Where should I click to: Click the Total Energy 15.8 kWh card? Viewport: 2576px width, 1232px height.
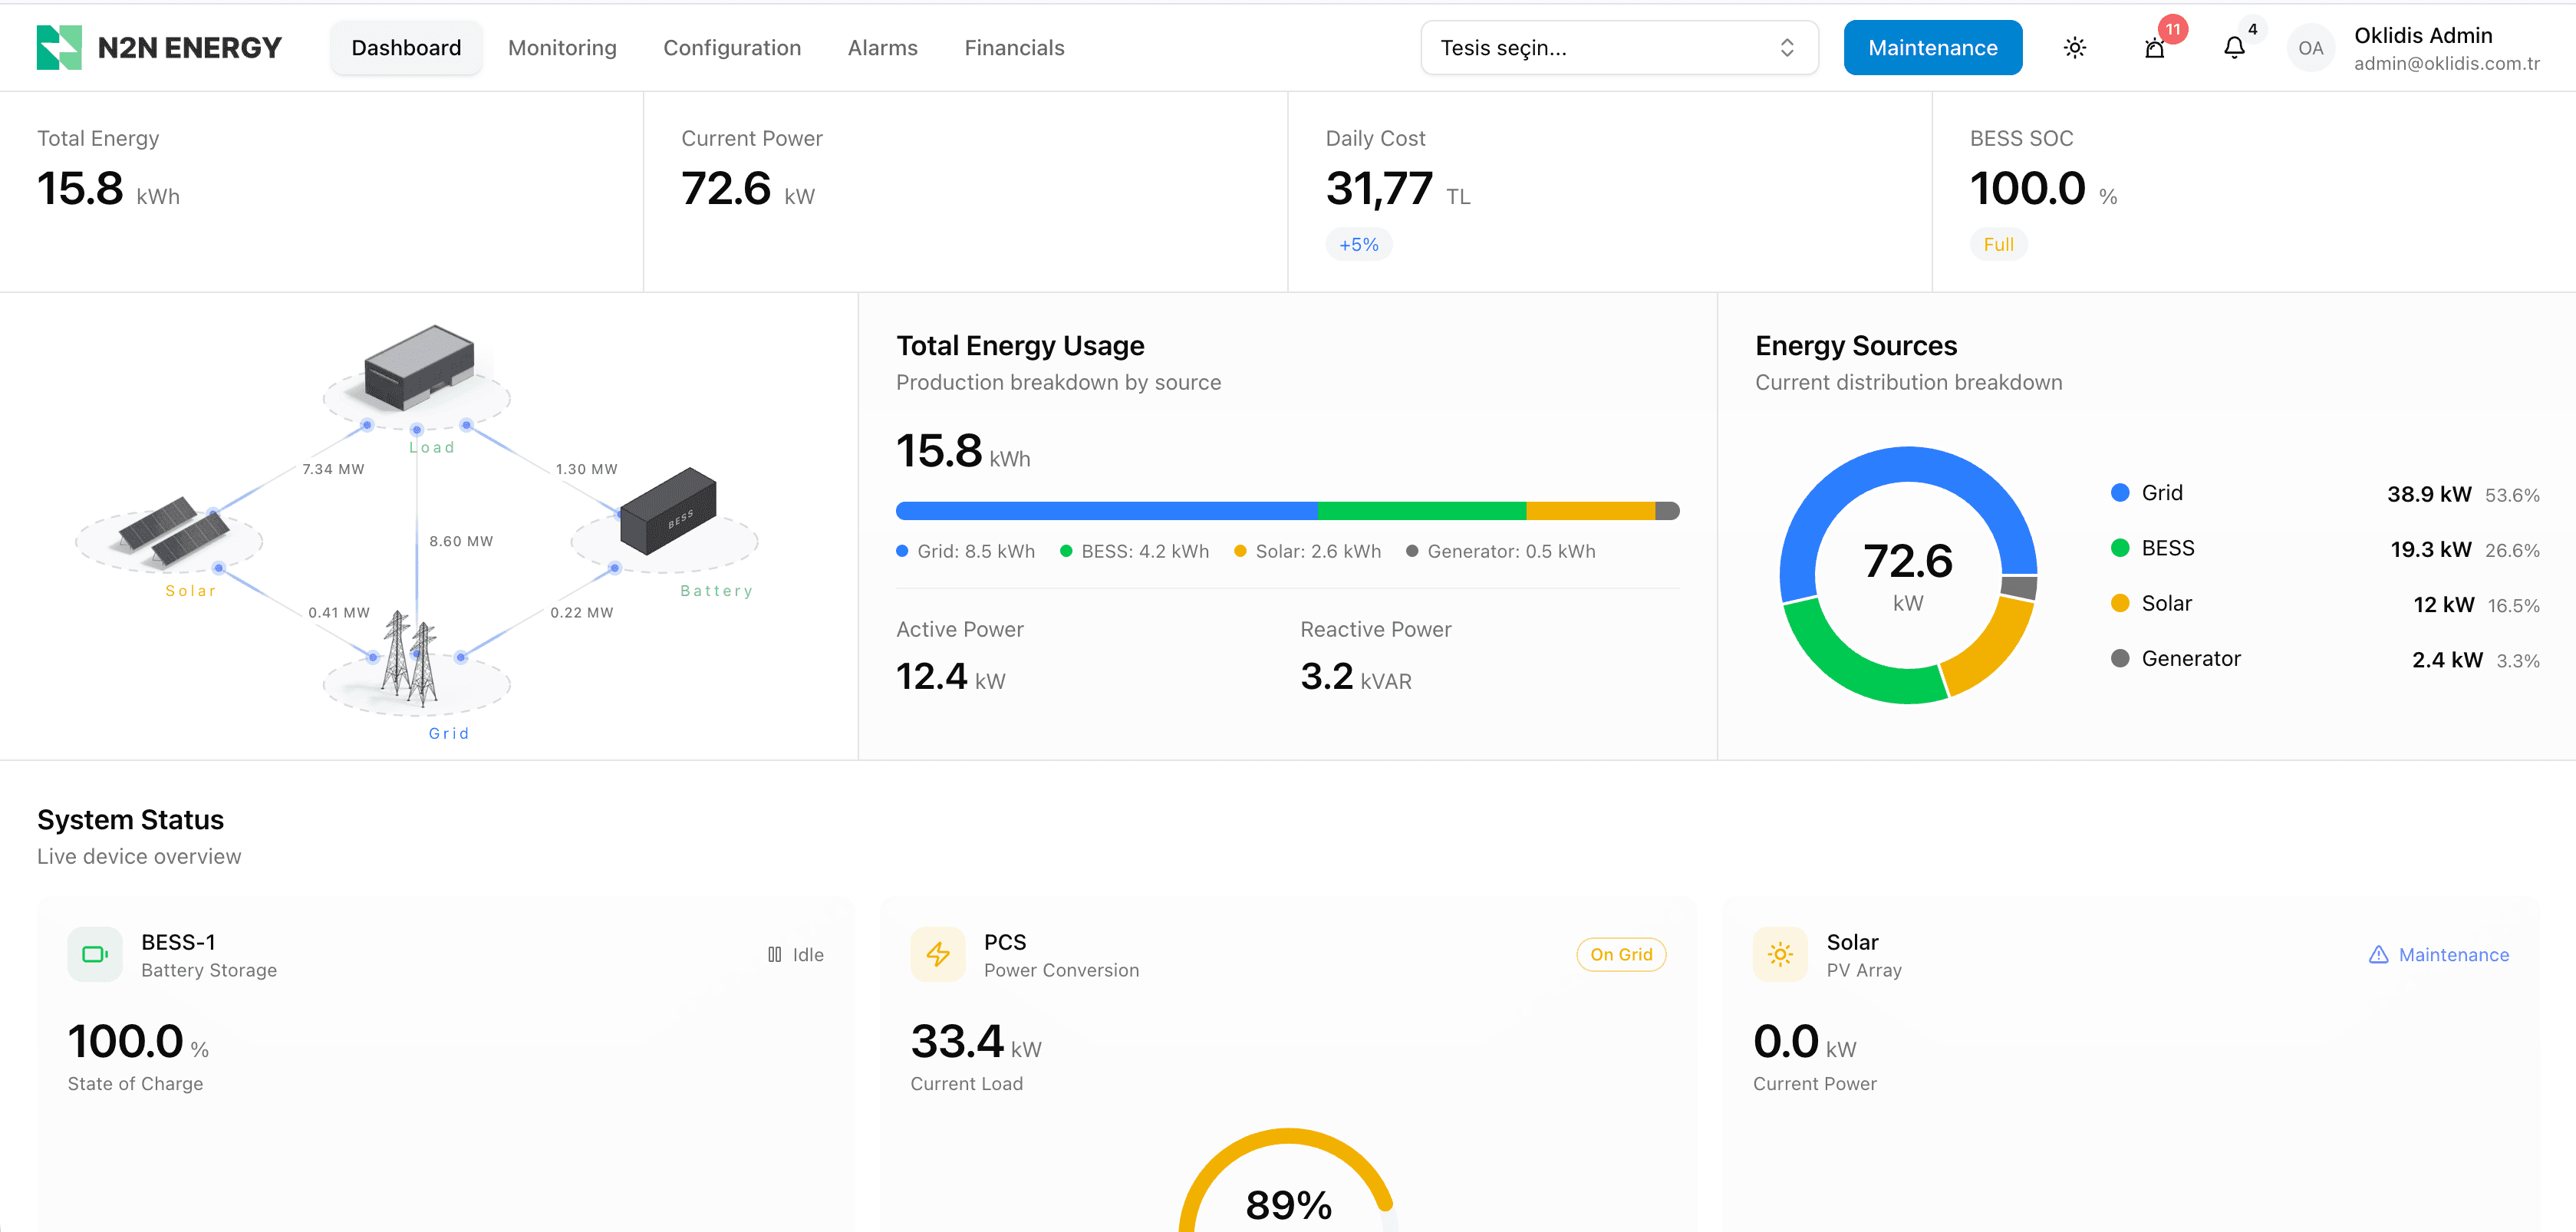click(x=321, y=191)
